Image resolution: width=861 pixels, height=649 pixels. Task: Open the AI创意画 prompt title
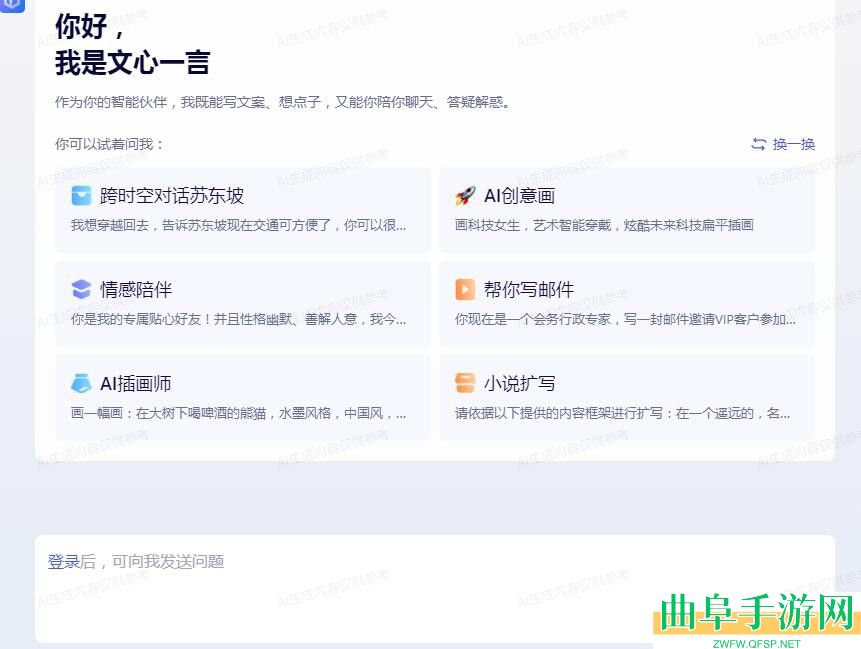point(519,195)
